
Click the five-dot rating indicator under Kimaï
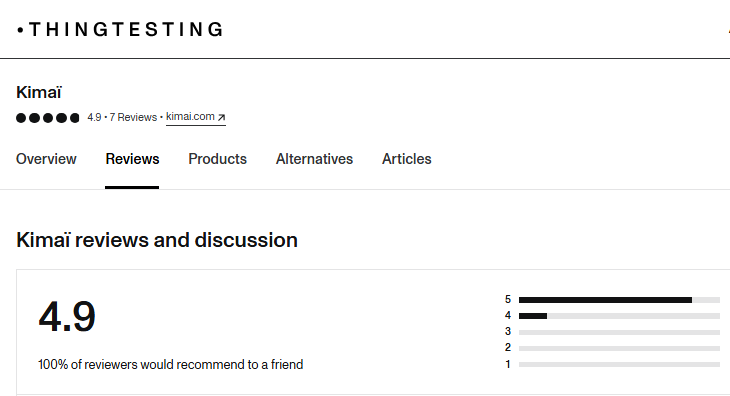[47, 118]
